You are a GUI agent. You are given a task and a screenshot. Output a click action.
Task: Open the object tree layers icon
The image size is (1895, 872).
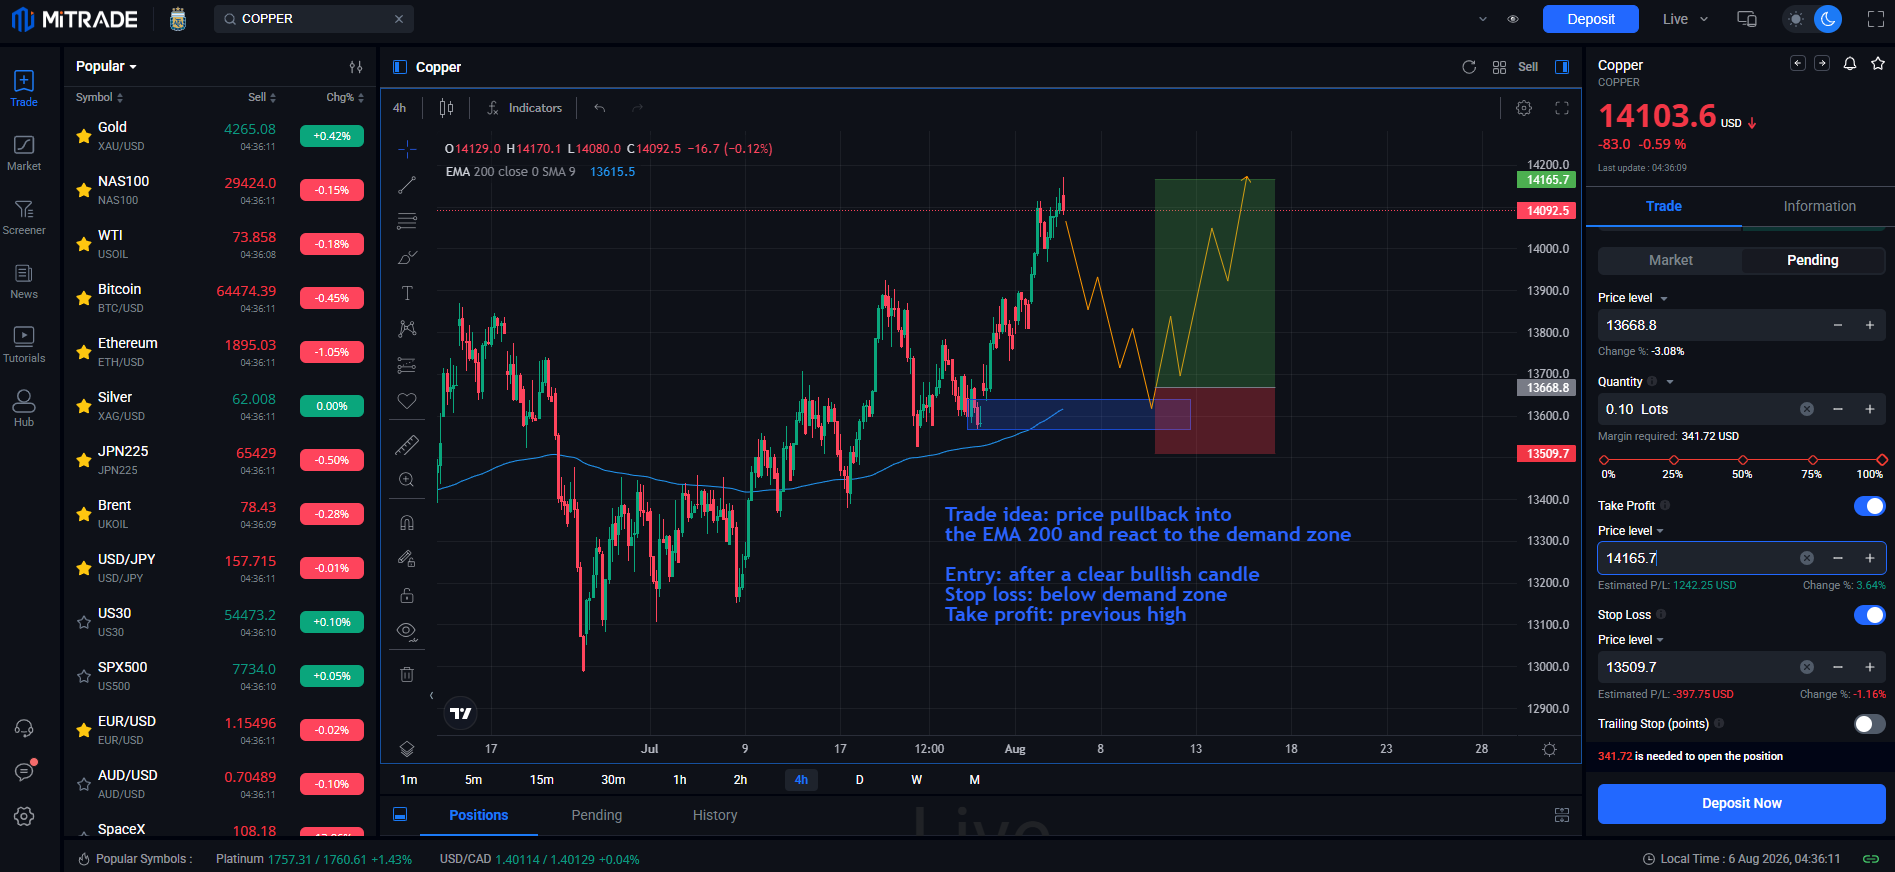tap(407, 748)
